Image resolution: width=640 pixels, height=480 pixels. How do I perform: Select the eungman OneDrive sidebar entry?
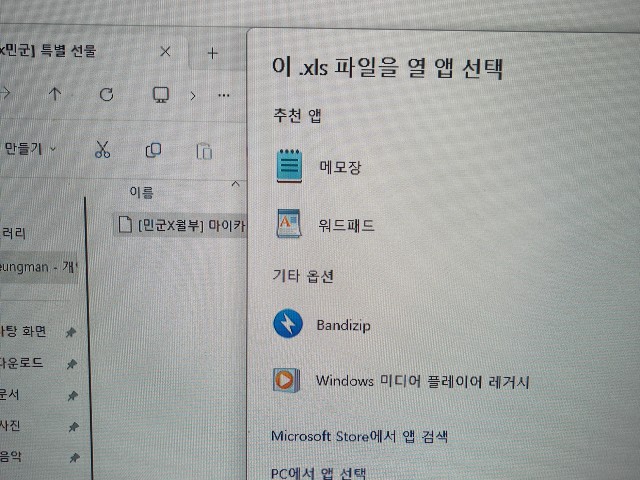38,267
